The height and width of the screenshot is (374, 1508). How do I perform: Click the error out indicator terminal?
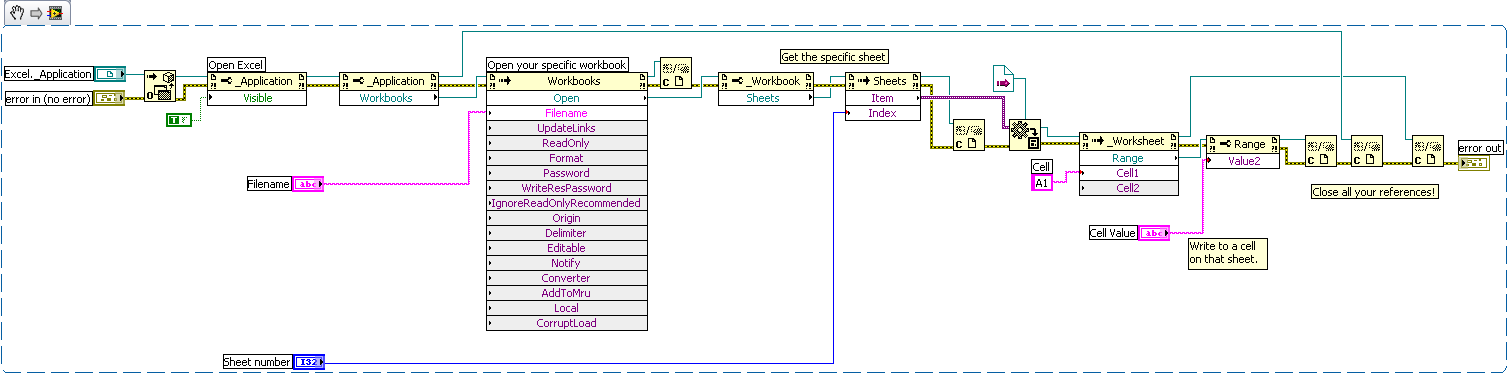(x=1474, y=163)
